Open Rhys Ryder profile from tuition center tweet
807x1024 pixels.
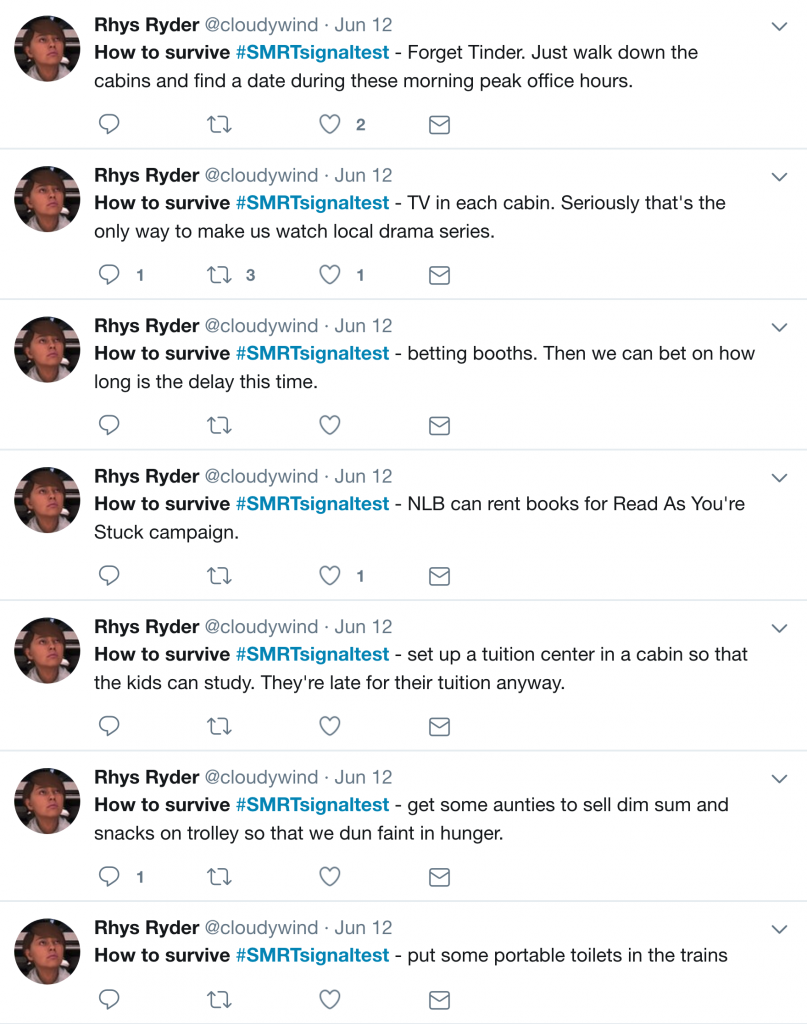[x=146, y=627]
